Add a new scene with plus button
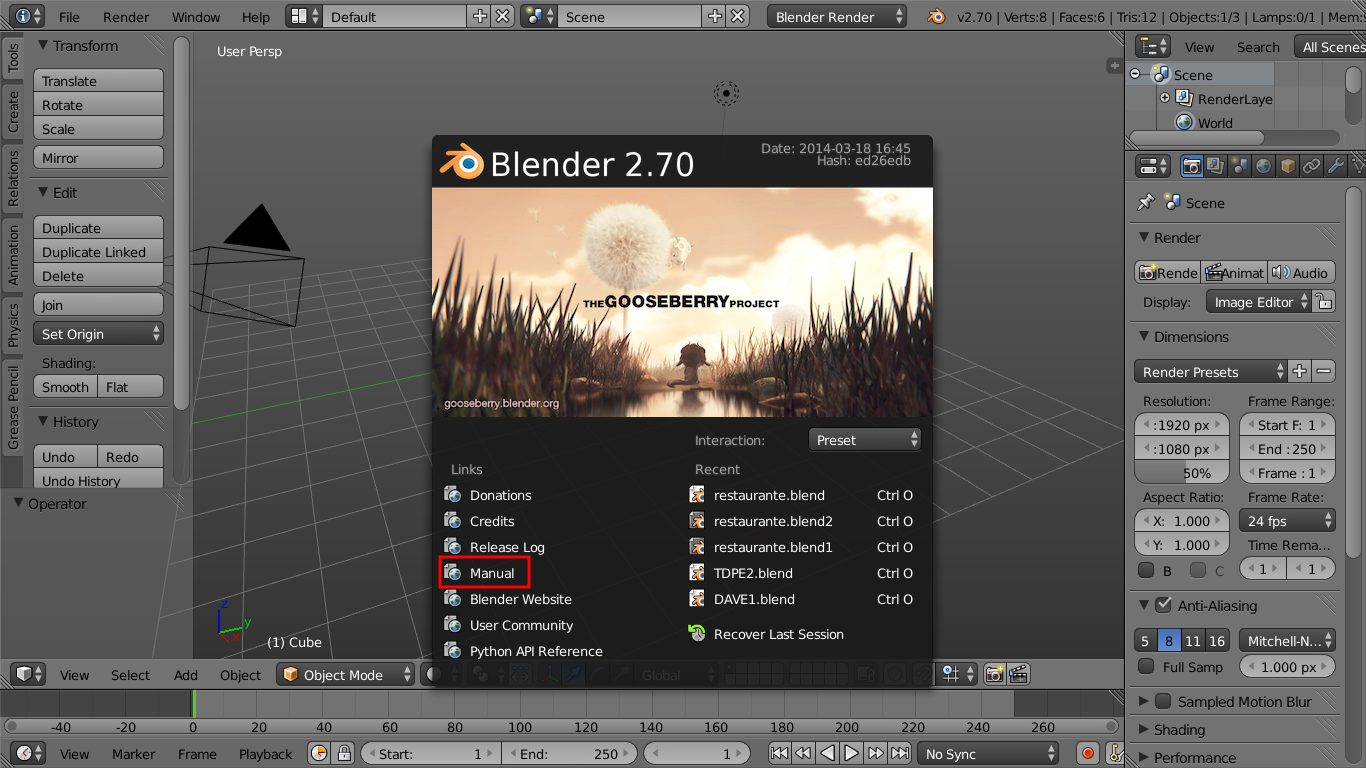Image resolution: width=1366 pixels, height=768 pixels. 714,17
